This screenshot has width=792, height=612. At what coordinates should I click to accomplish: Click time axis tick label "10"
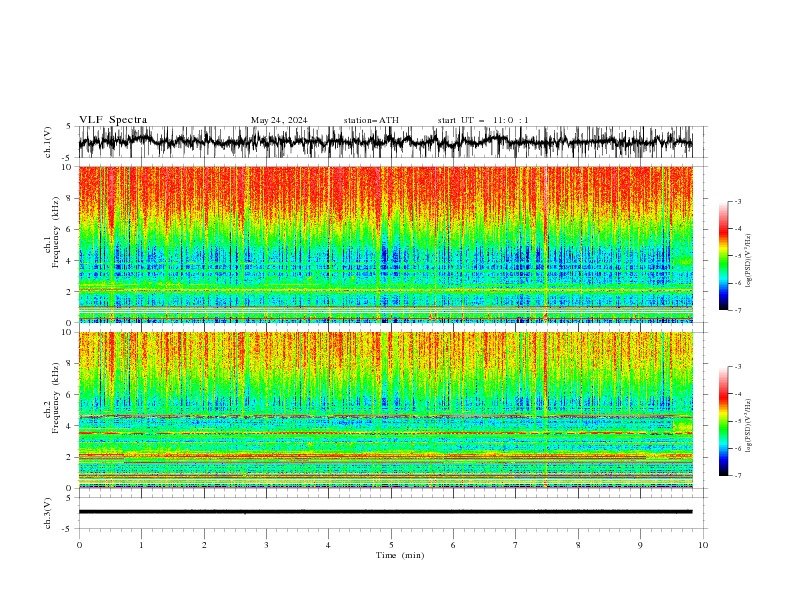point(703,545)
